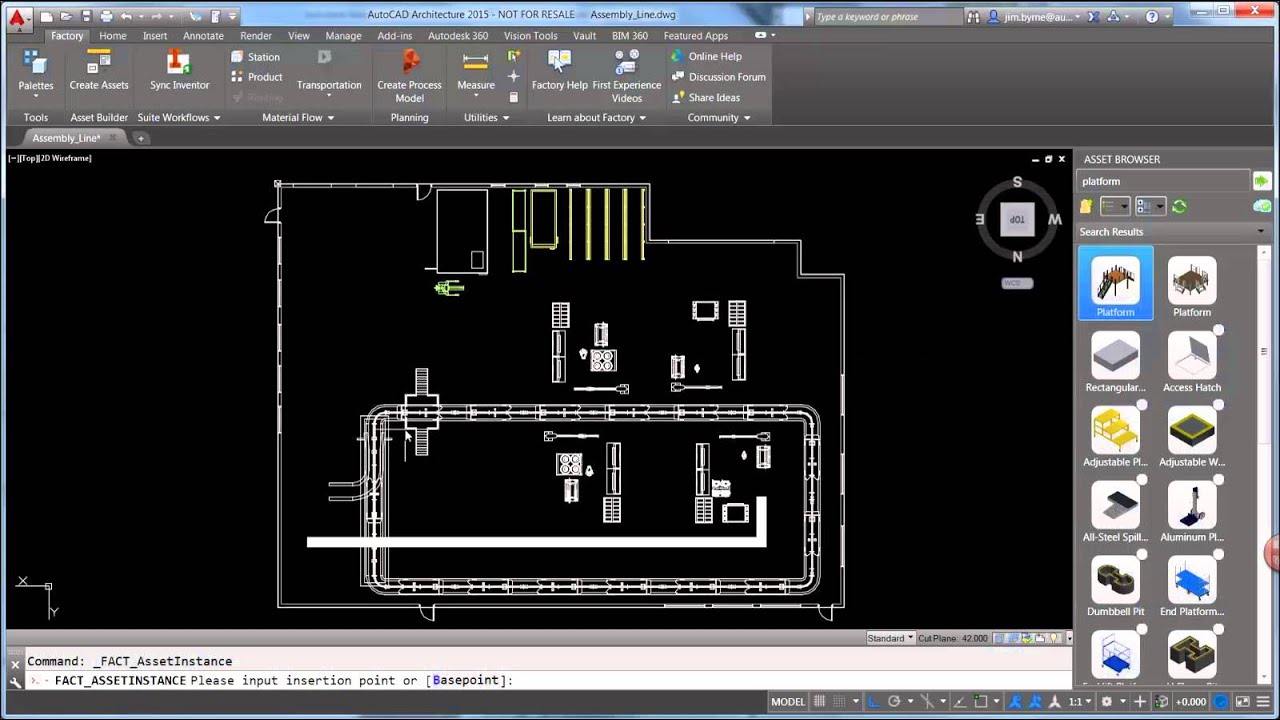Image resolution: width=1280 pixels, height=720 pixels.
Task: Click the Product tool
Action: (x=256, y=77)
